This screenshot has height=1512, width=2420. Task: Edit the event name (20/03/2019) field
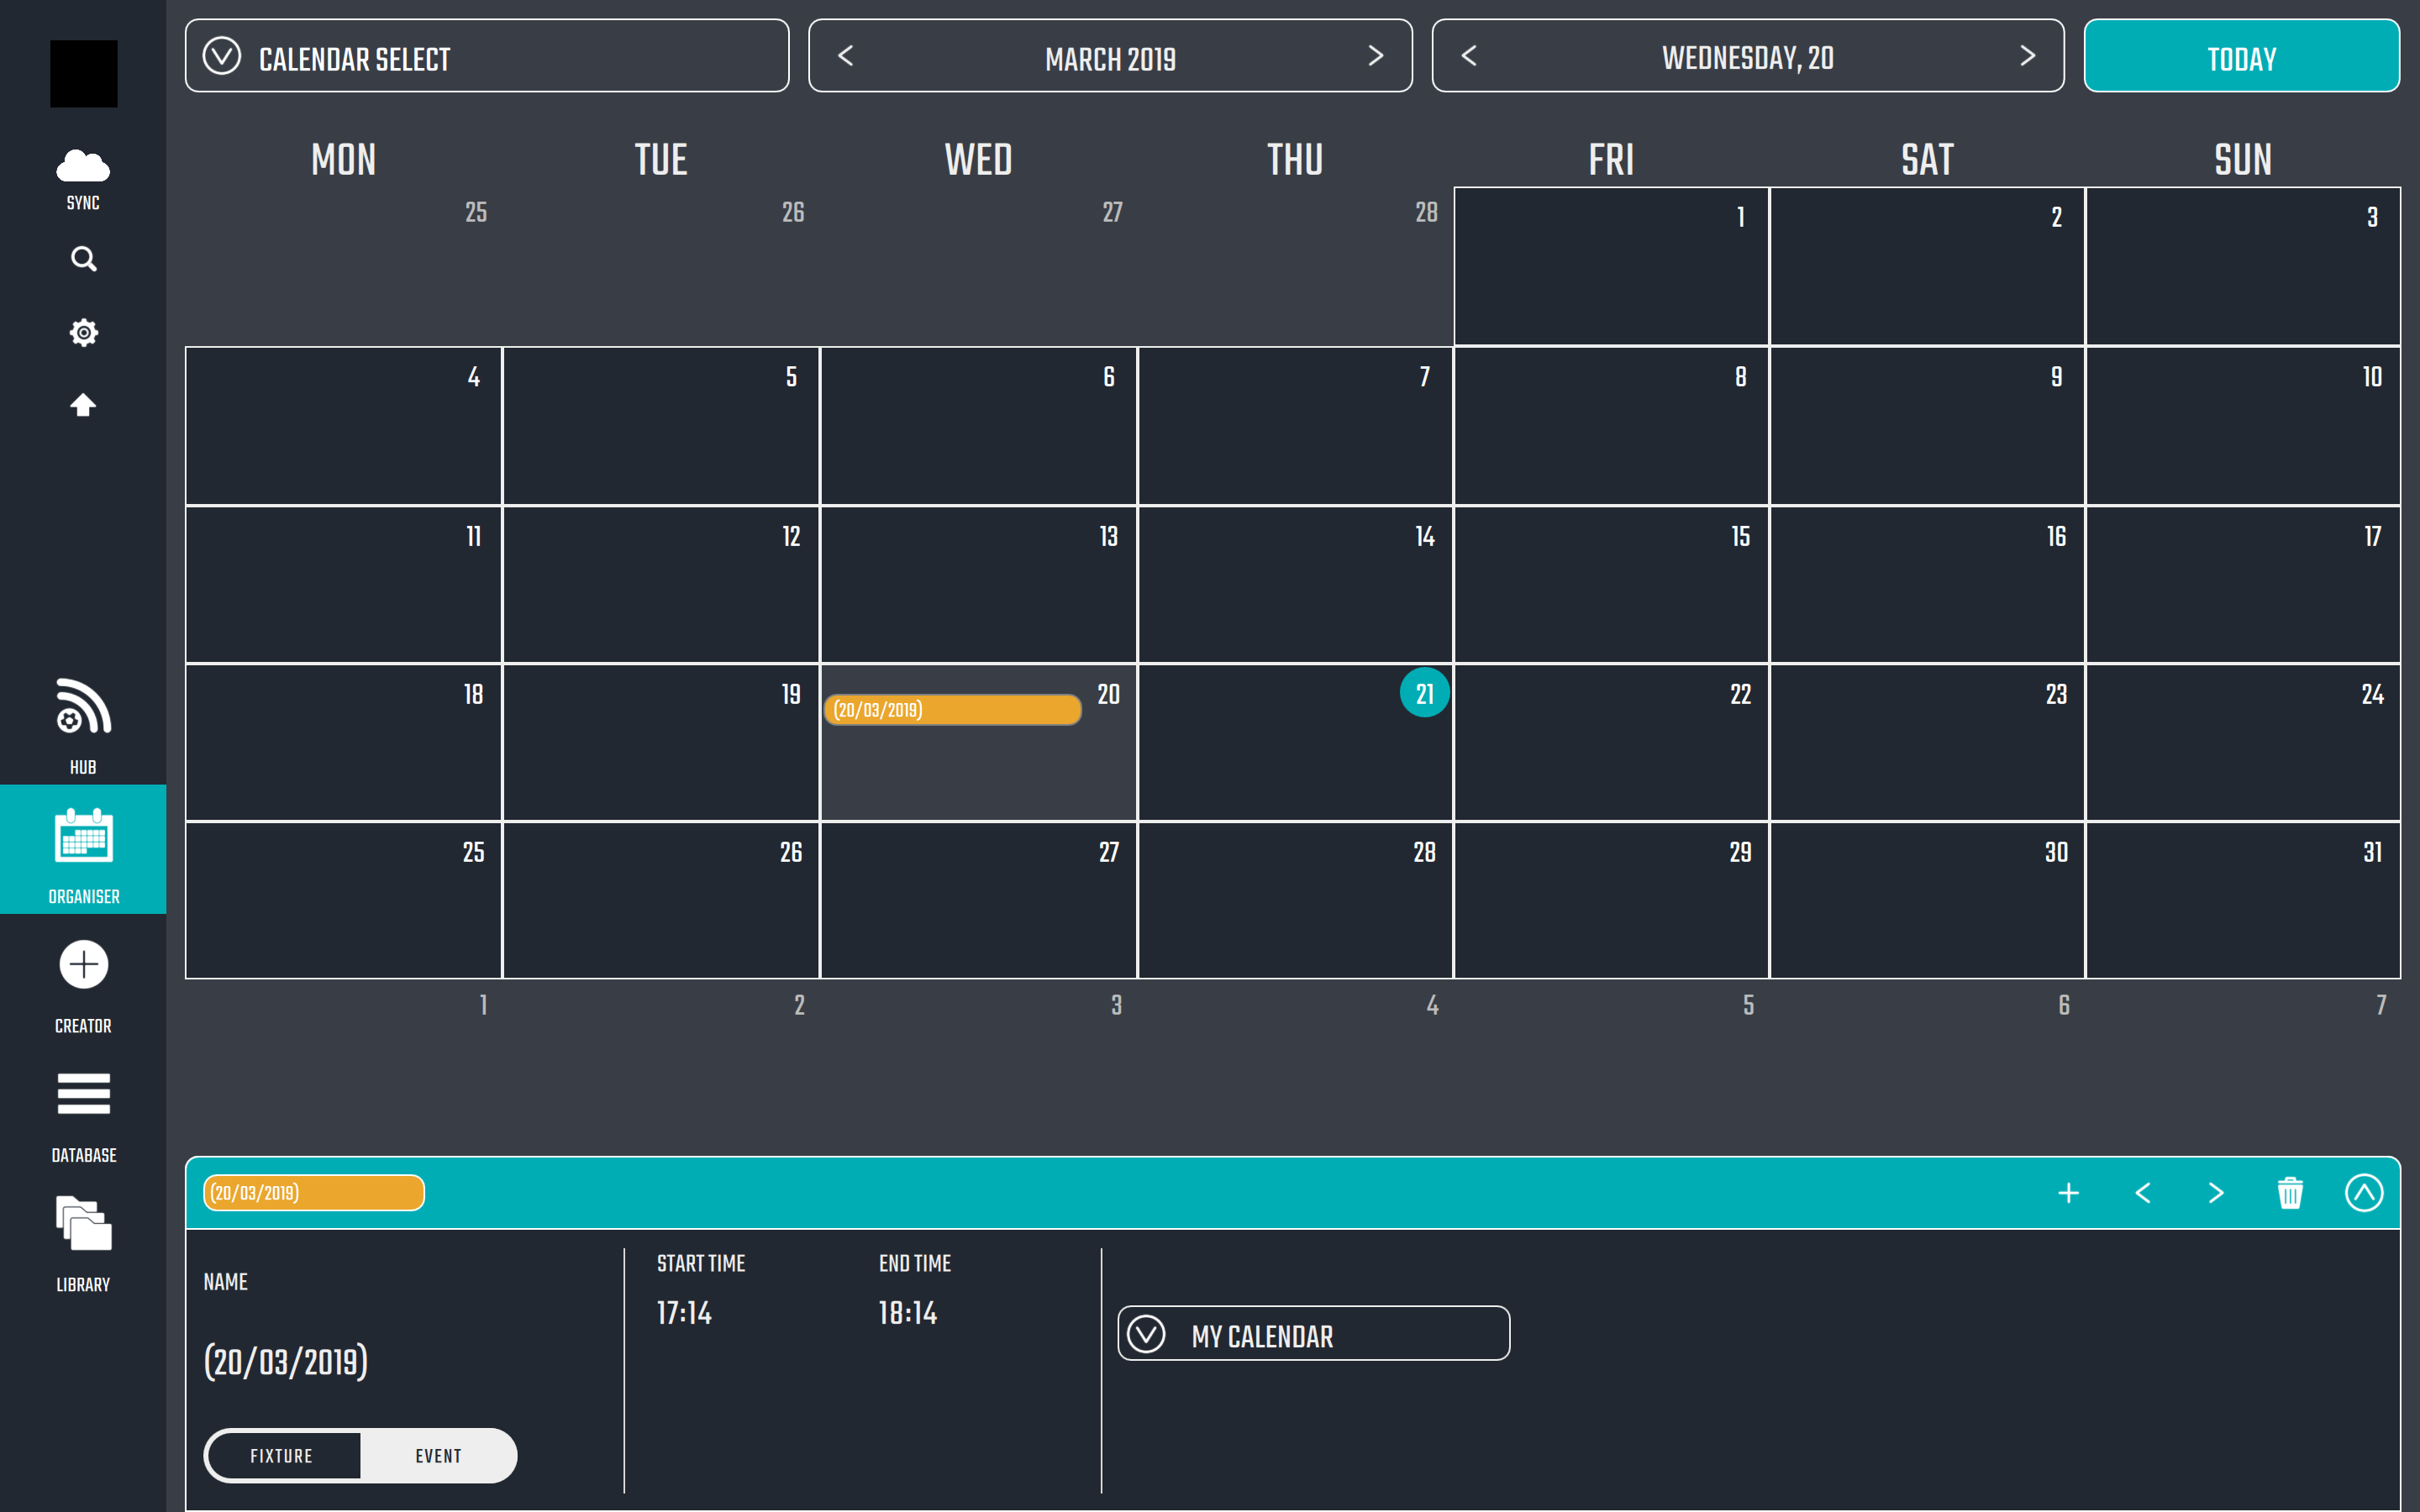[x=286, y=1362]
